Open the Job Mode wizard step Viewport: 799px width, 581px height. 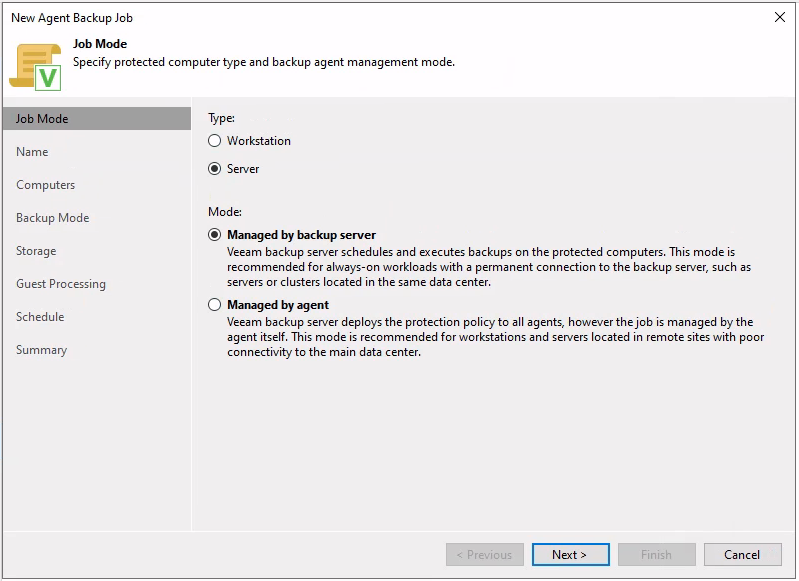97,119
